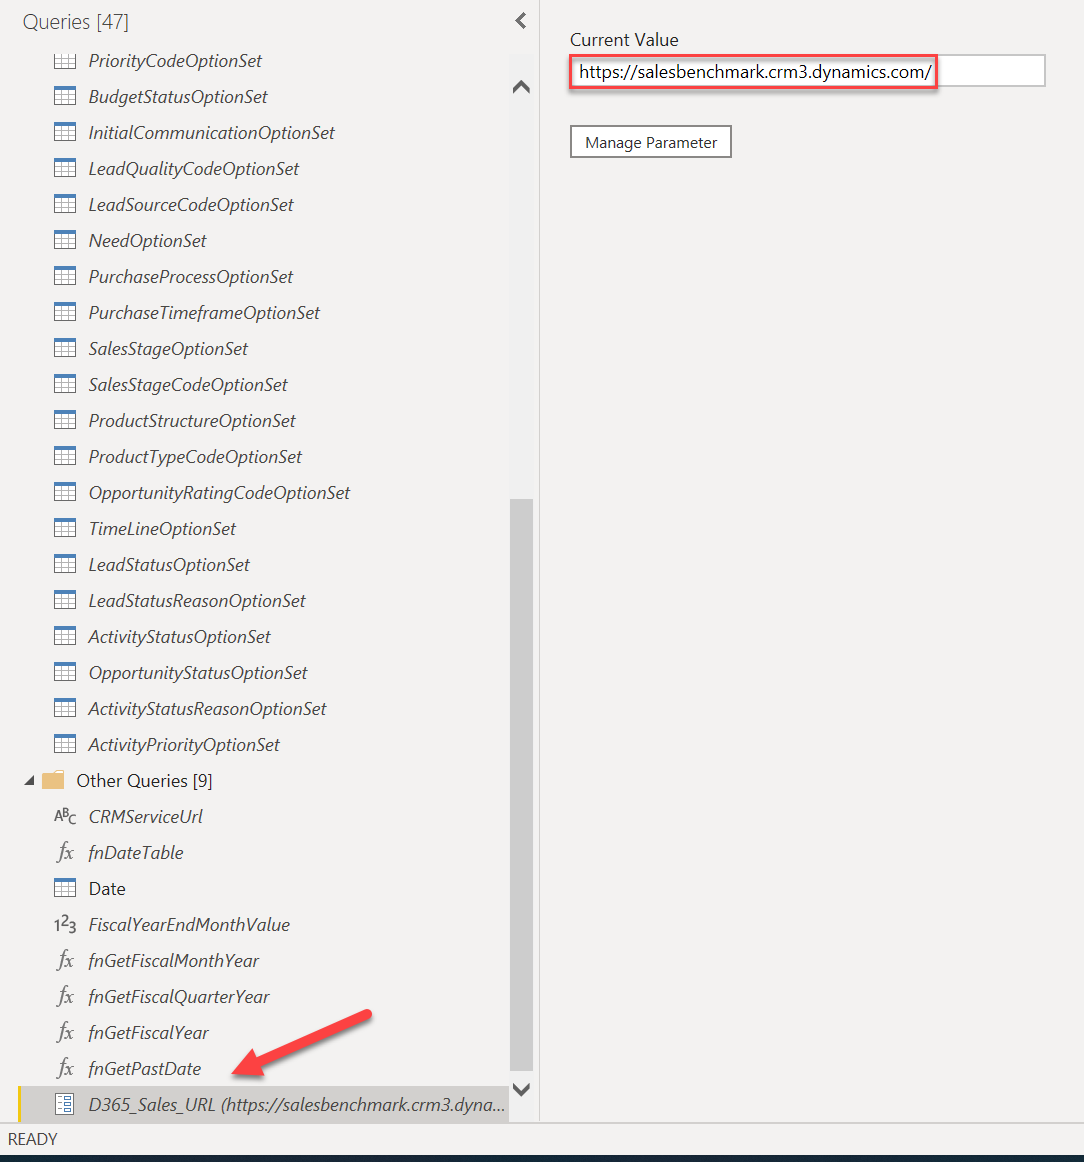Viewport: 1084px width, 1162px height.
Task: Select the Other Queries [9] folder
Action: coord(144,780)
